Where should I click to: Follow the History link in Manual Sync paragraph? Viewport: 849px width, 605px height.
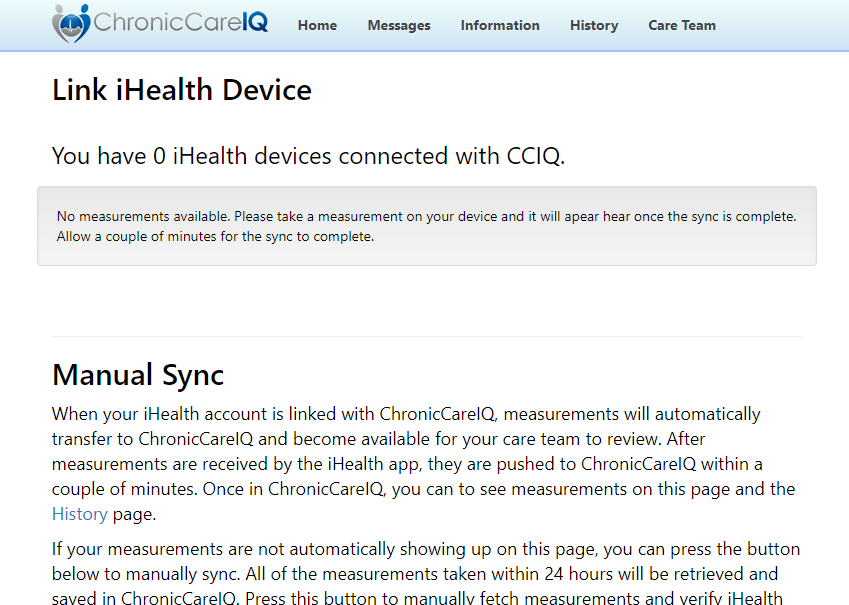point(80,514)
